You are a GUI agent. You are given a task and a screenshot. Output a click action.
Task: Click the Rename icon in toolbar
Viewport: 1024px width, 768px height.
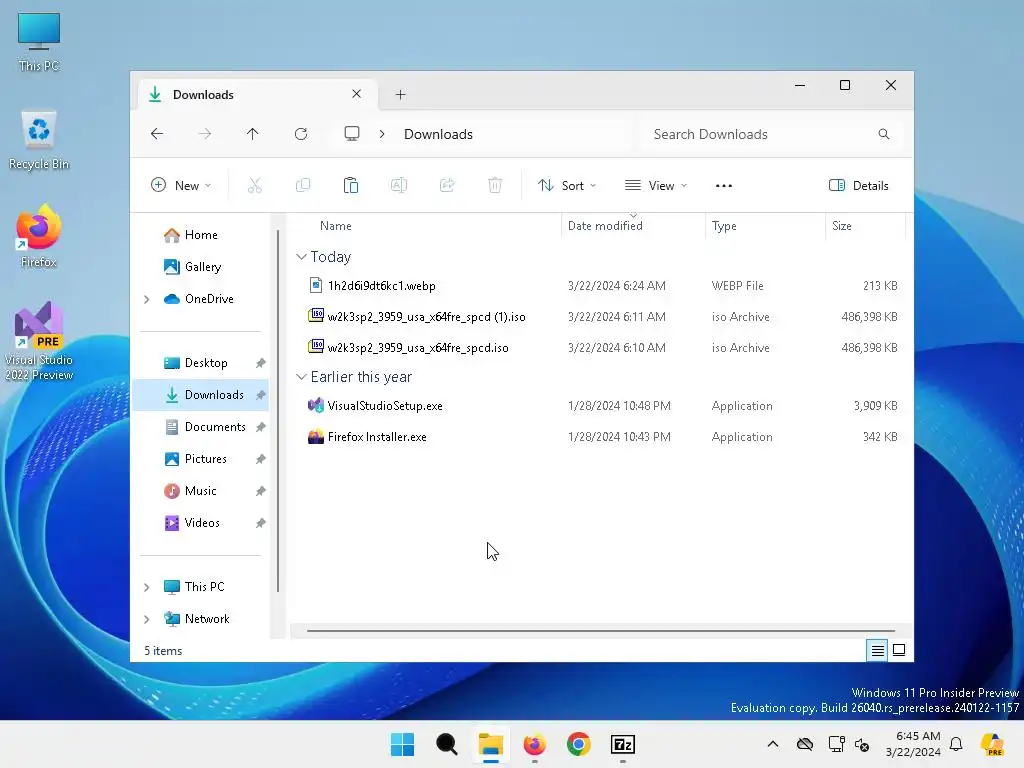tap(399, 185)
